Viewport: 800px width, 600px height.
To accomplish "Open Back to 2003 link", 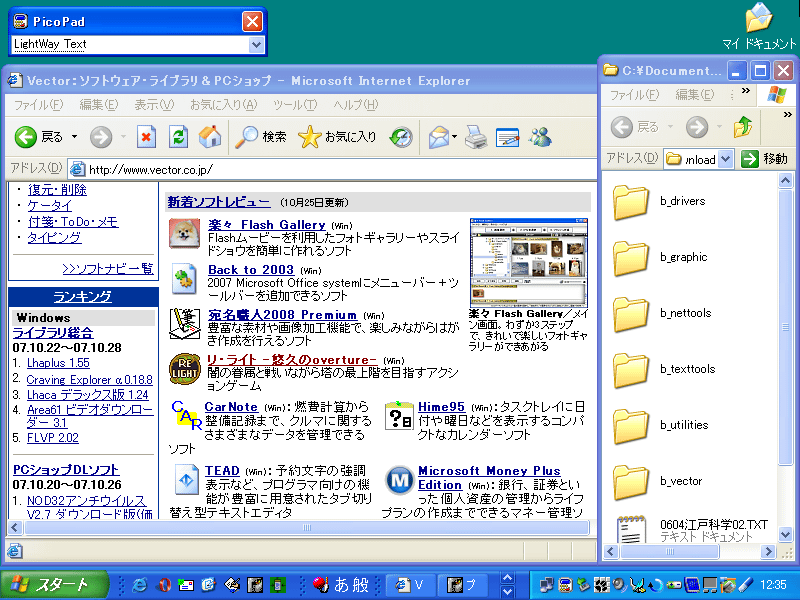I will click(x=251, y=270).
